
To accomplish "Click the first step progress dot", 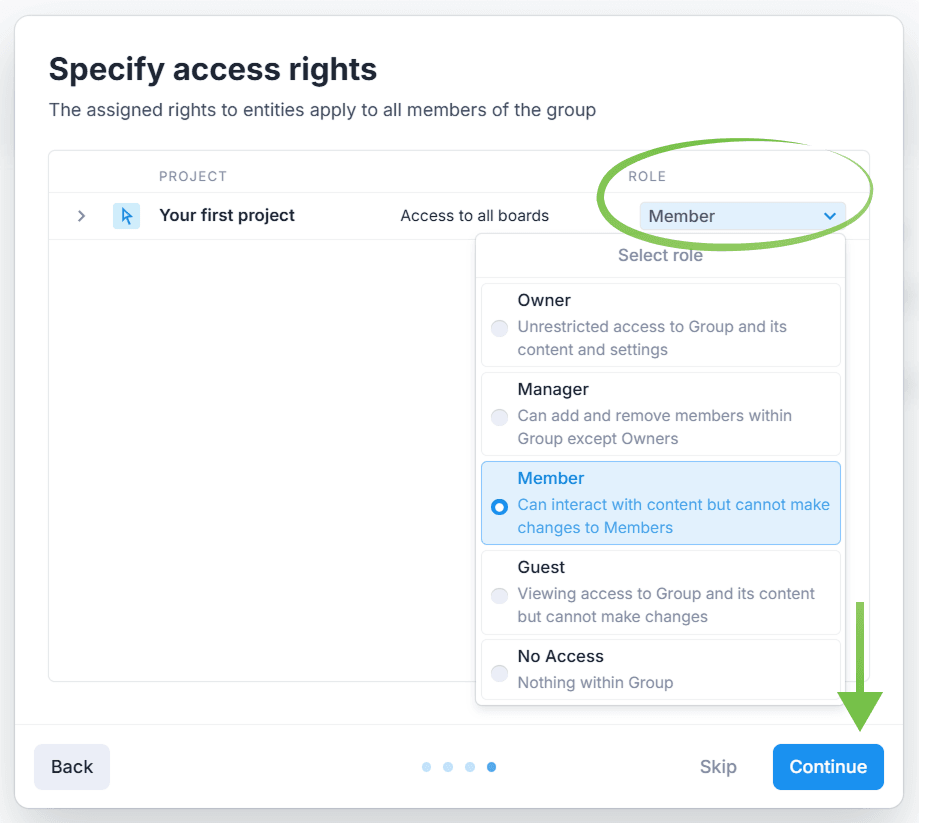I will (x=426, y=767).
